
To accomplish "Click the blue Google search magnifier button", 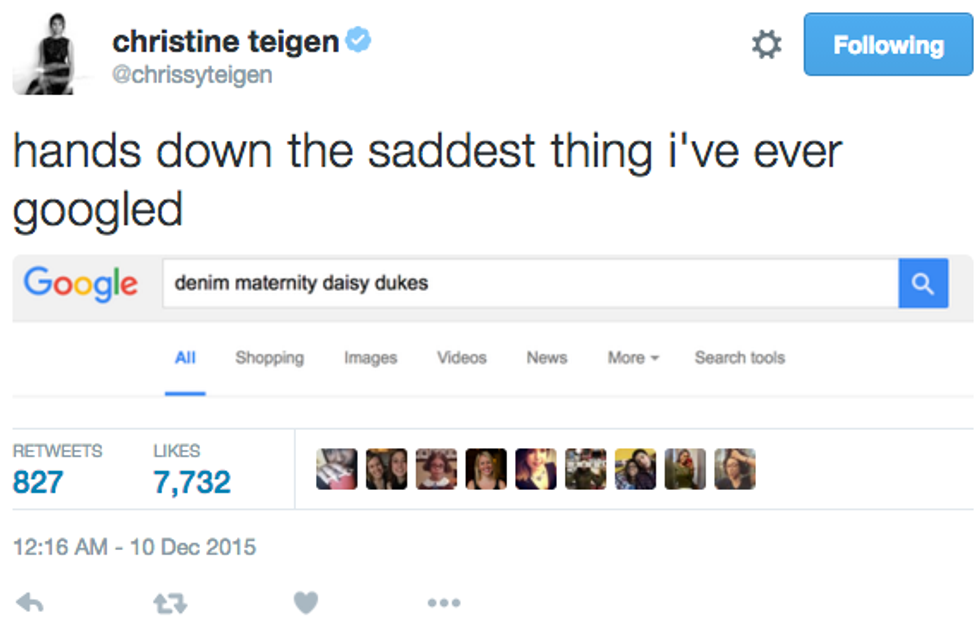I will (x=923, y=284).
